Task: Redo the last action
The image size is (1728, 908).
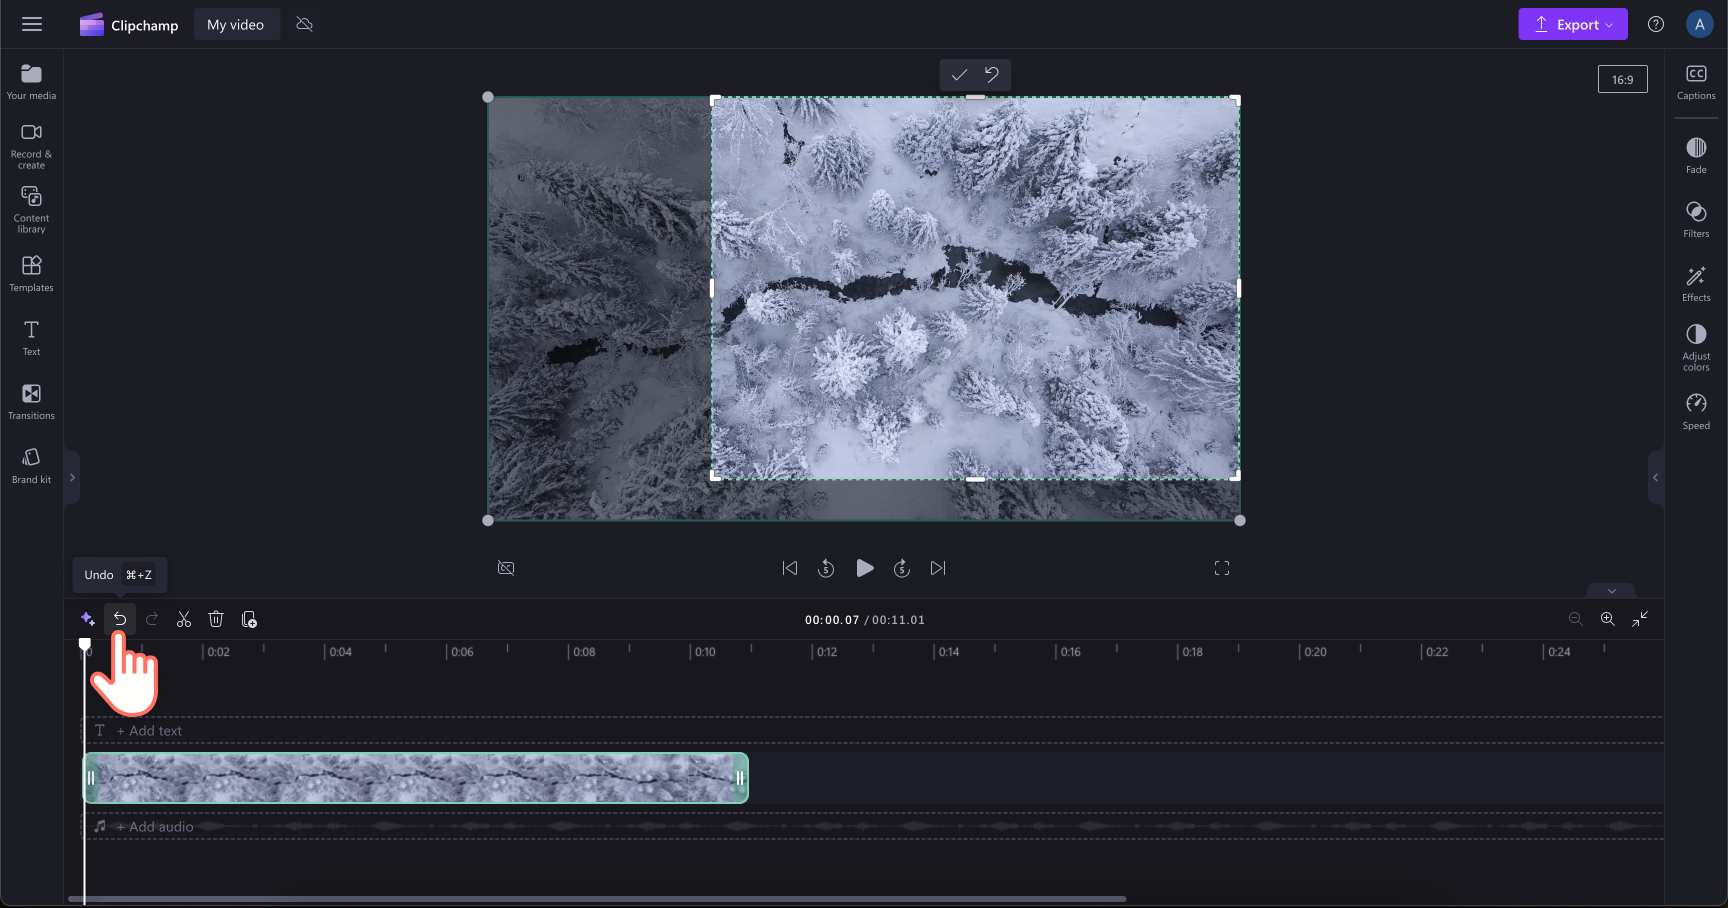Action: point(152,619)
